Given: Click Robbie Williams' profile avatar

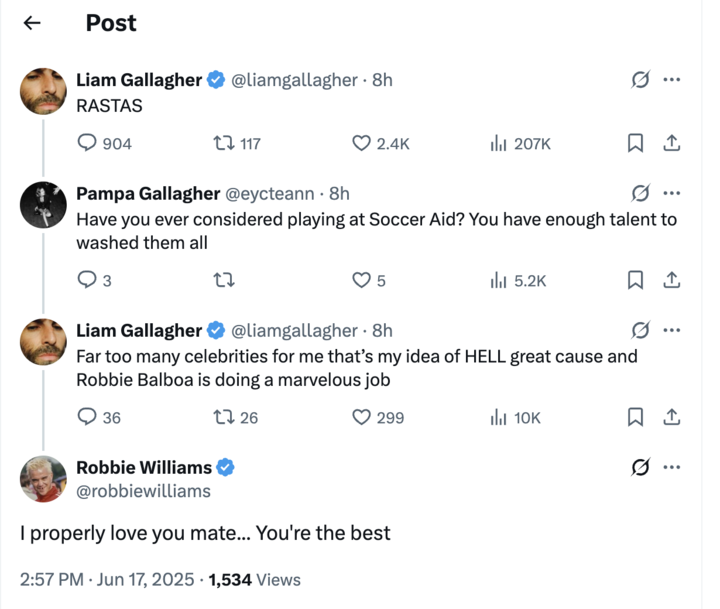Looking at the screenshot, I should pyautogui.click(x=44, y=479).
